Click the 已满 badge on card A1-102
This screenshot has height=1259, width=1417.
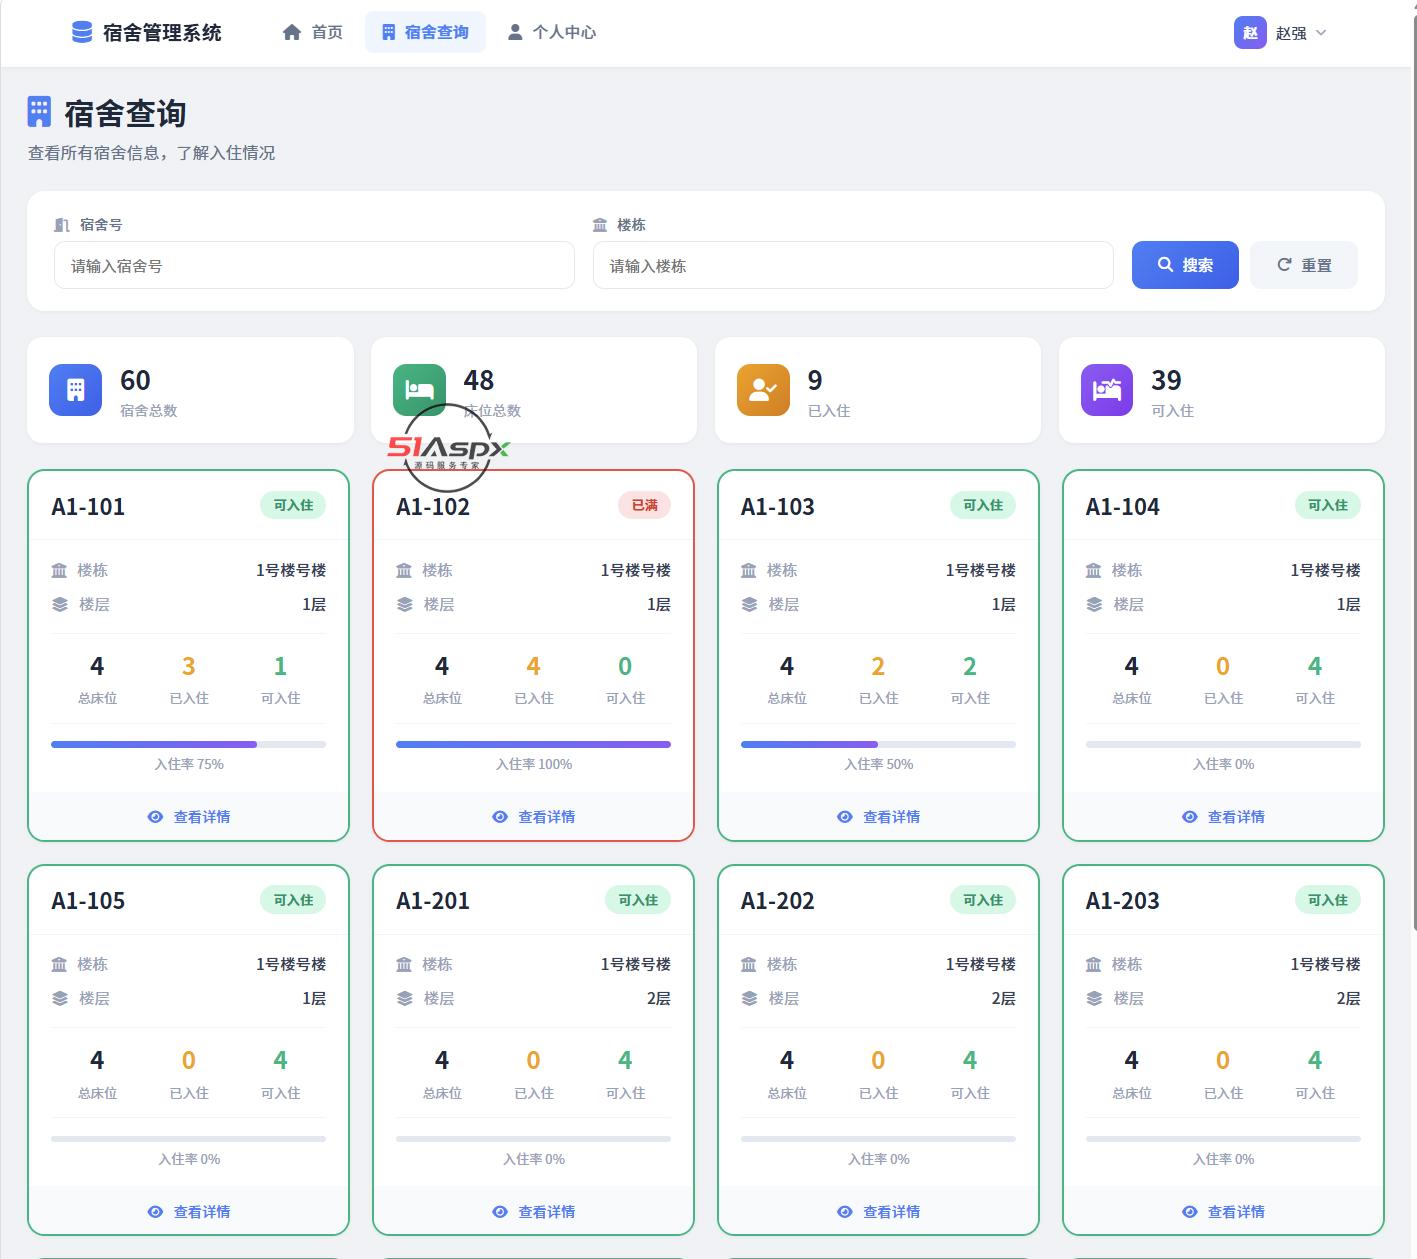(645, 505)
